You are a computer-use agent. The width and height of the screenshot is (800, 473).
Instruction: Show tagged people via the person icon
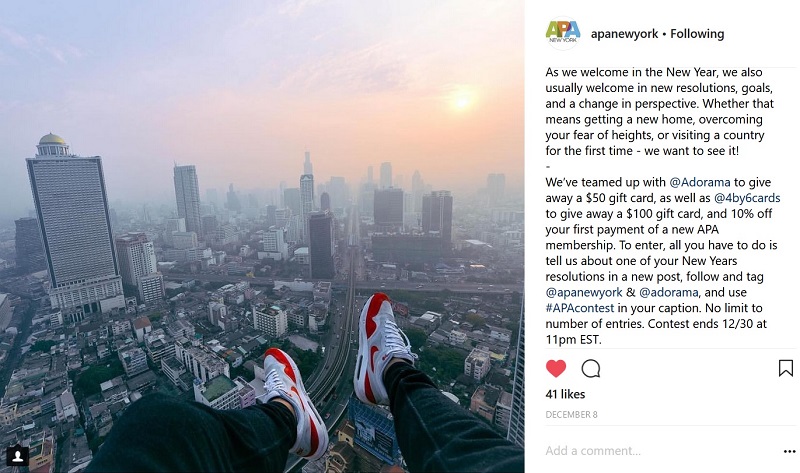coord(17,455)
